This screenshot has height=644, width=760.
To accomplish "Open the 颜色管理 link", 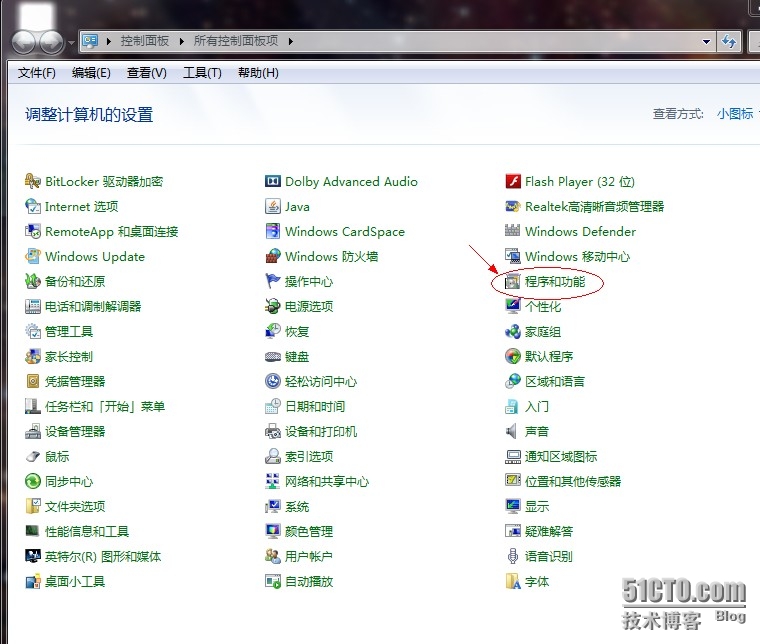I will [x=309, y=532].
